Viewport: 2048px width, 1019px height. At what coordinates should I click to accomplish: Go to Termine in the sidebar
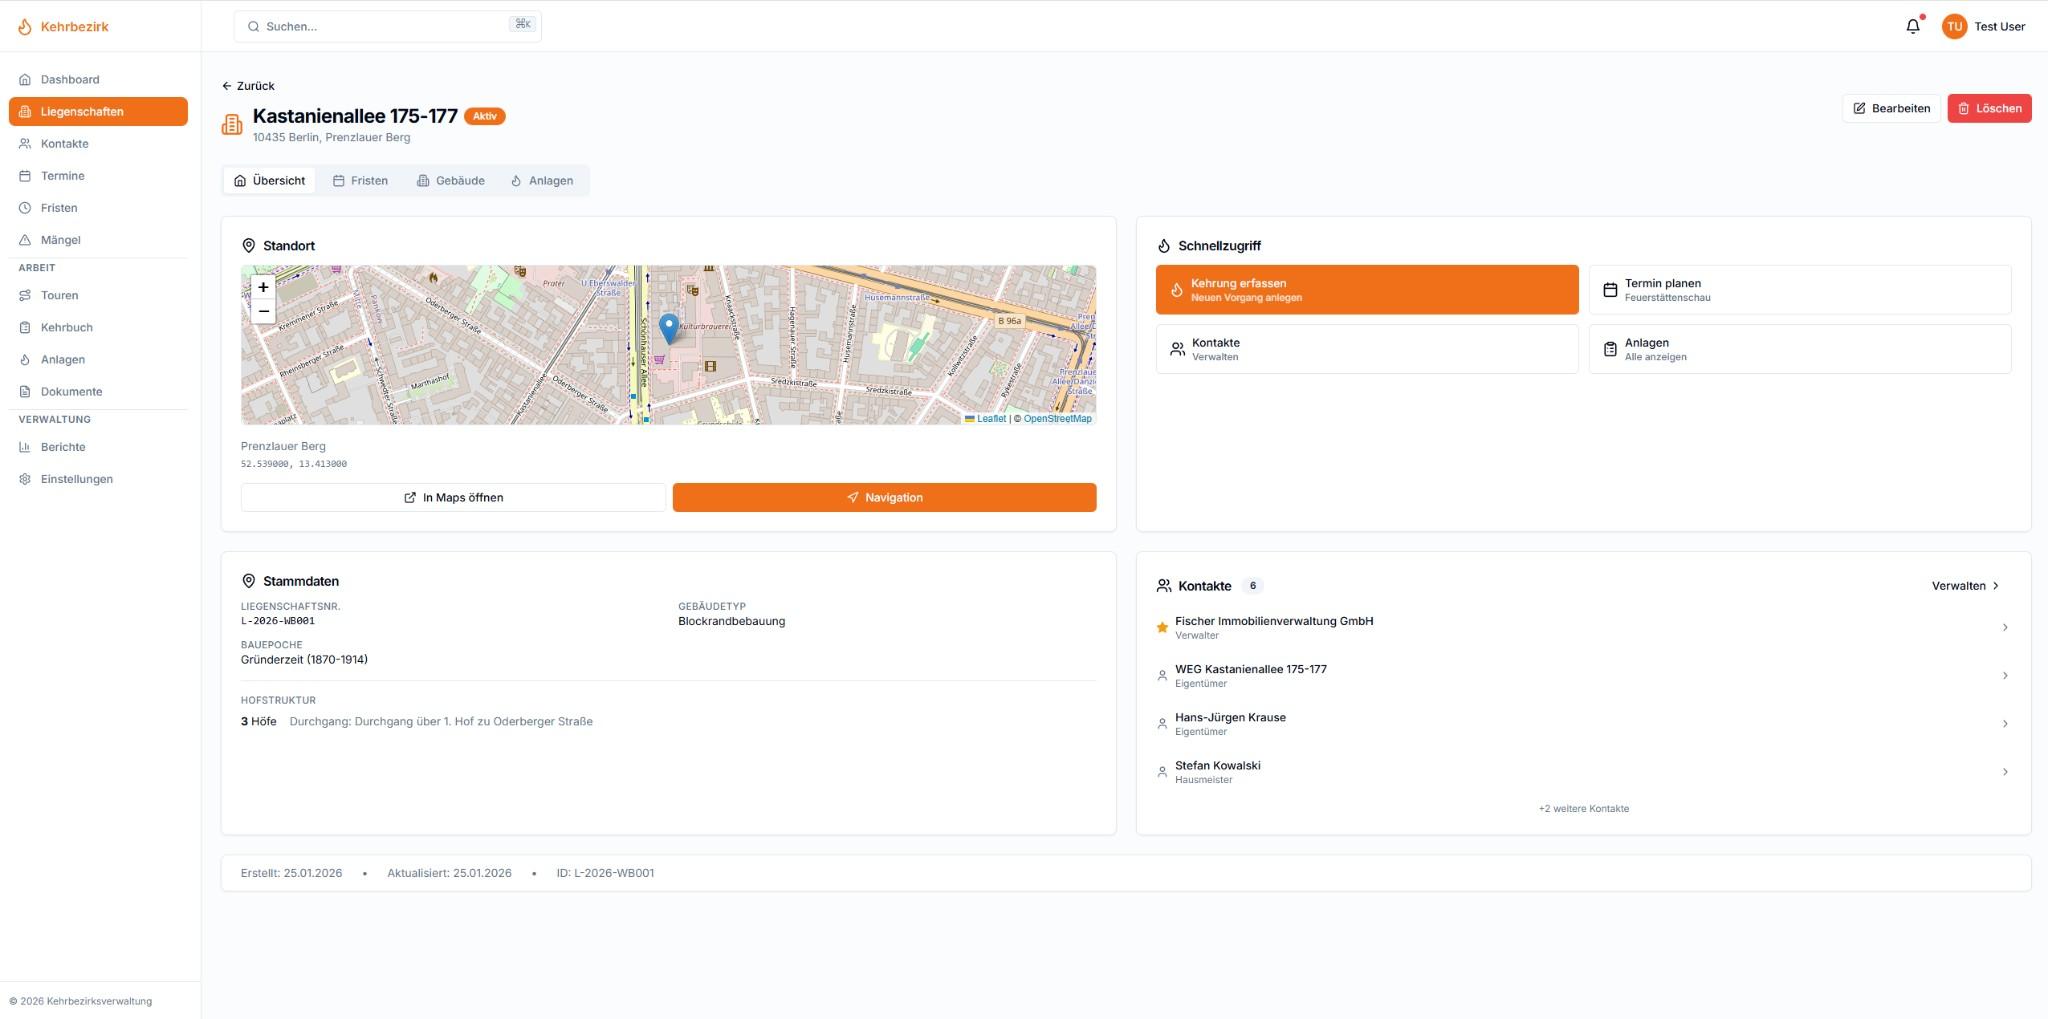coord(98,175)
